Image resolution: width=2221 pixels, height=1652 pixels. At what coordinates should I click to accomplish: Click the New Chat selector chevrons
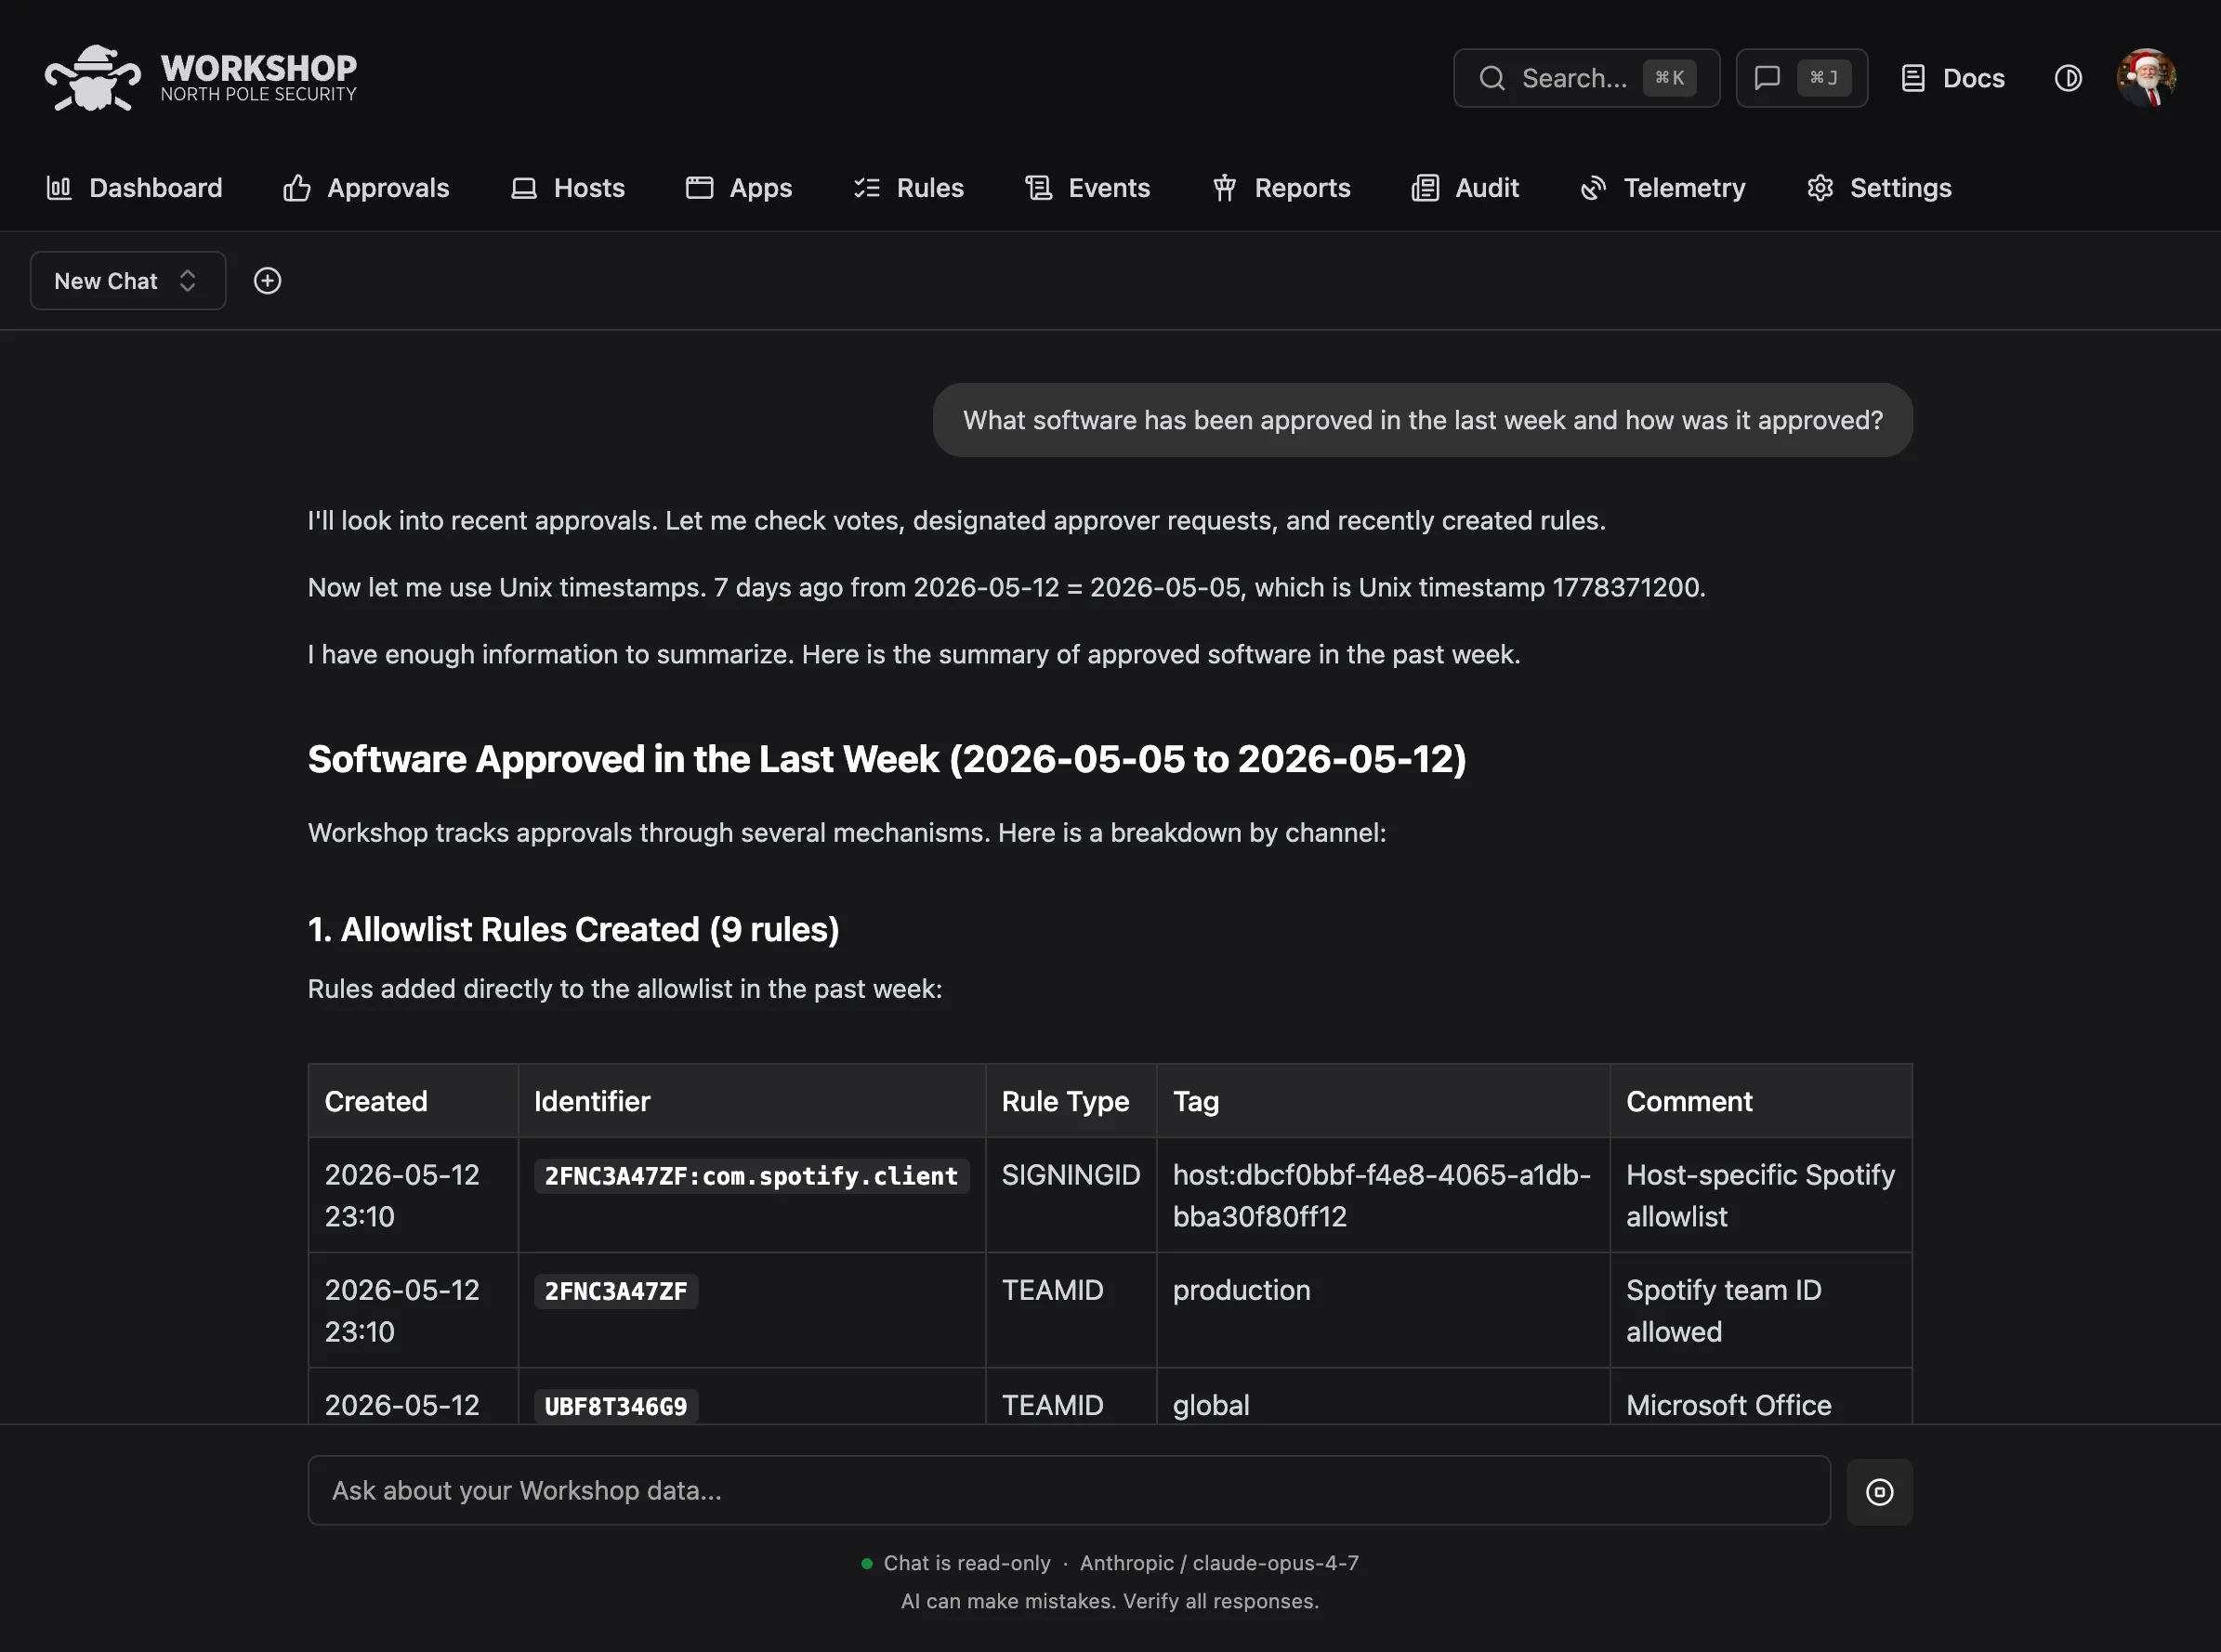(187, 281)
